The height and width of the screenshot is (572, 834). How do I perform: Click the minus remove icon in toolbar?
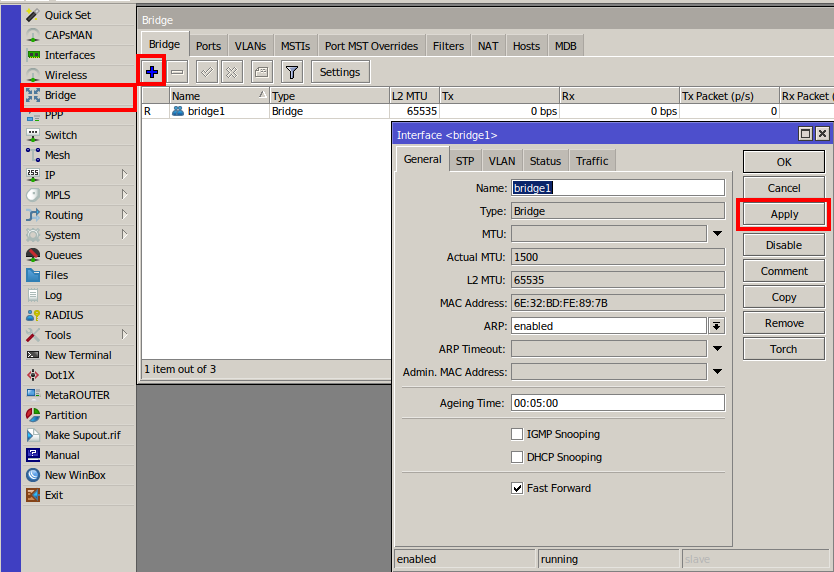tap(177, 72)
